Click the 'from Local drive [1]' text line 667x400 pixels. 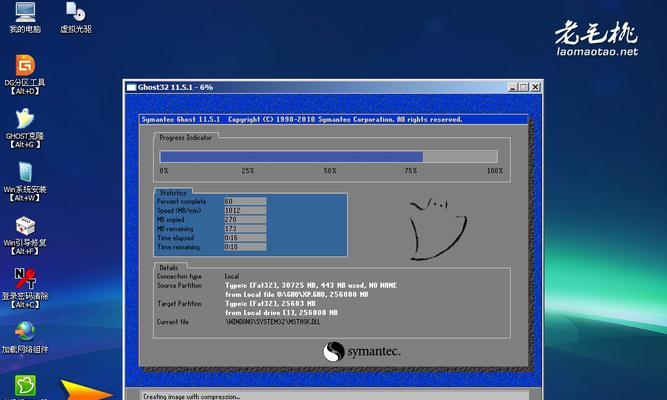point(281,313)
